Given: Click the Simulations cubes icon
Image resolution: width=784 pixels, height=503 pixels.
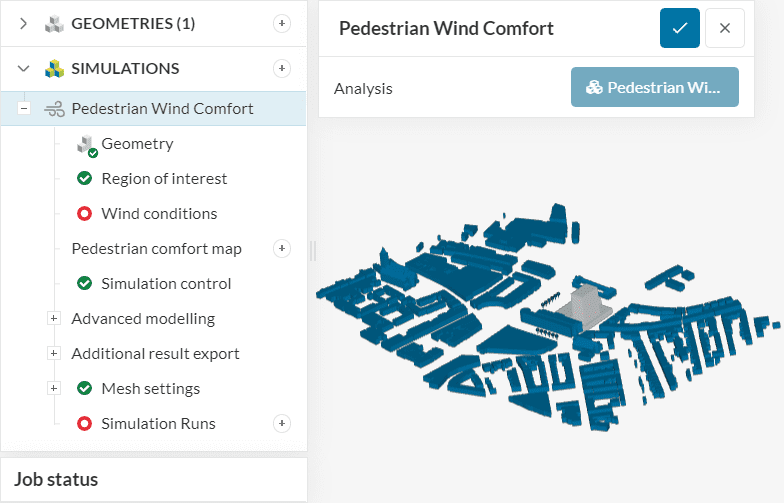Looking at the screenshot, I should point(54,69).
